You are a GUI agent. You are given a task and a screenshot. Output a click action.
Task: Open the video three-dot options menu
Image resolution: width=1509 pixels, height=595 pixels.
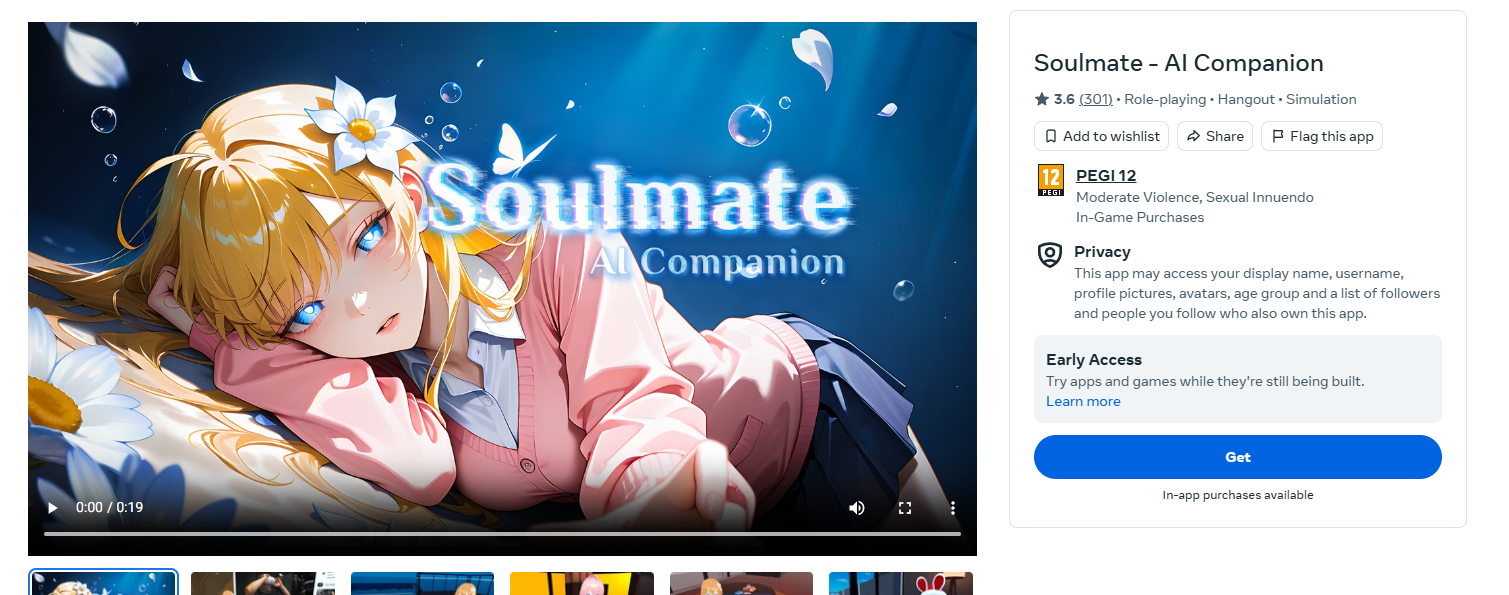953,508
